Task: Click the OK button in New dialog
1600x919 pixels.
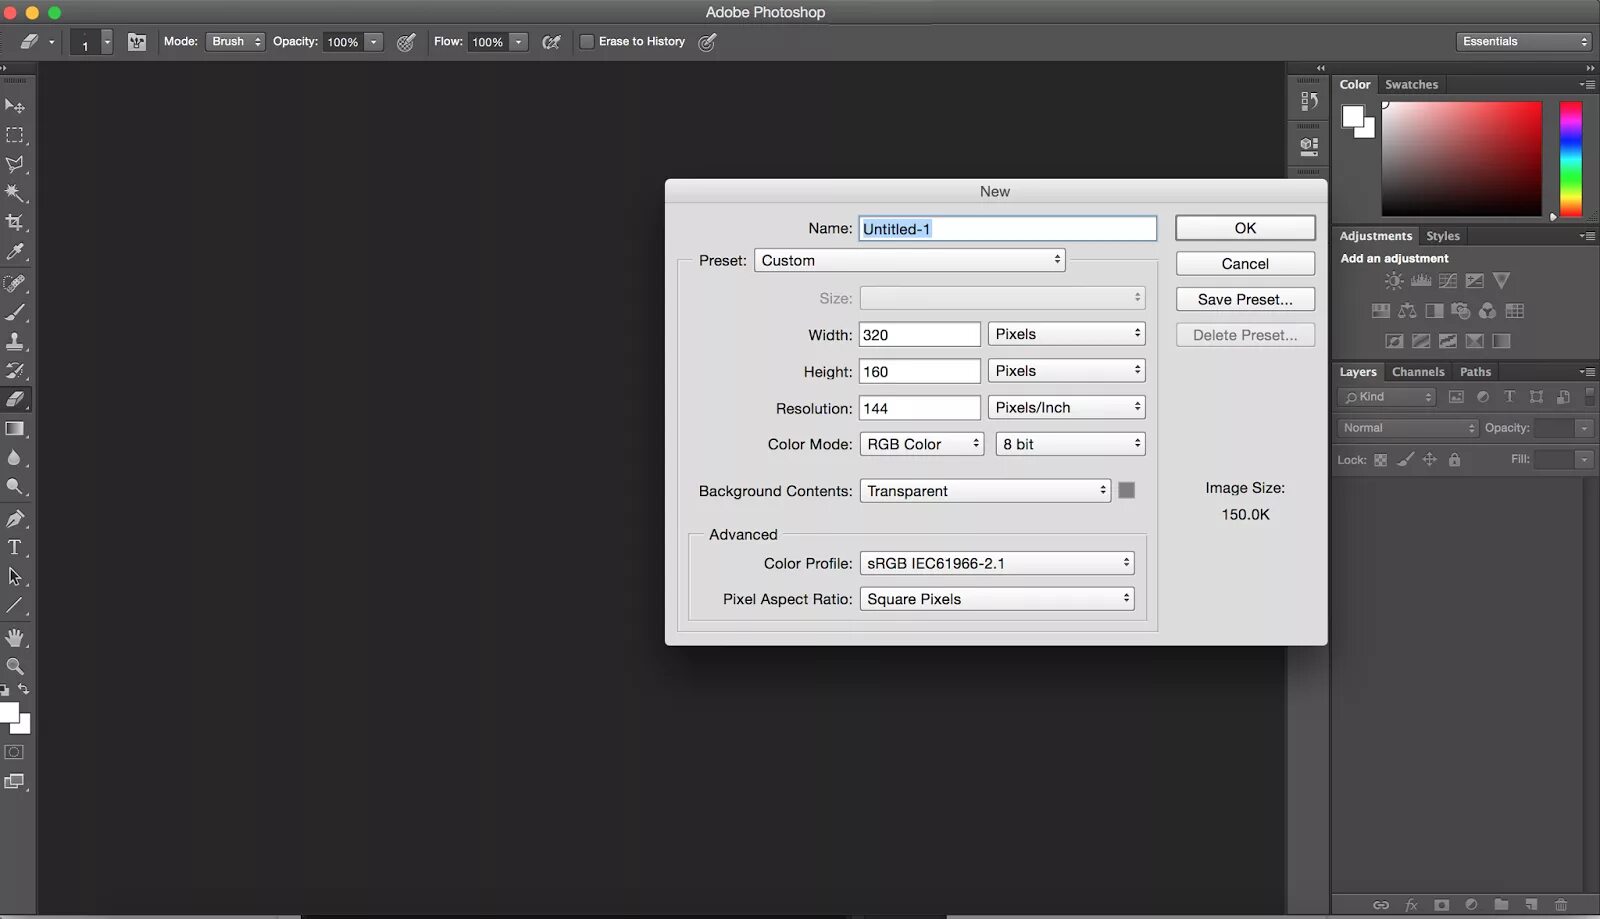Action: tap(1245, 228)
